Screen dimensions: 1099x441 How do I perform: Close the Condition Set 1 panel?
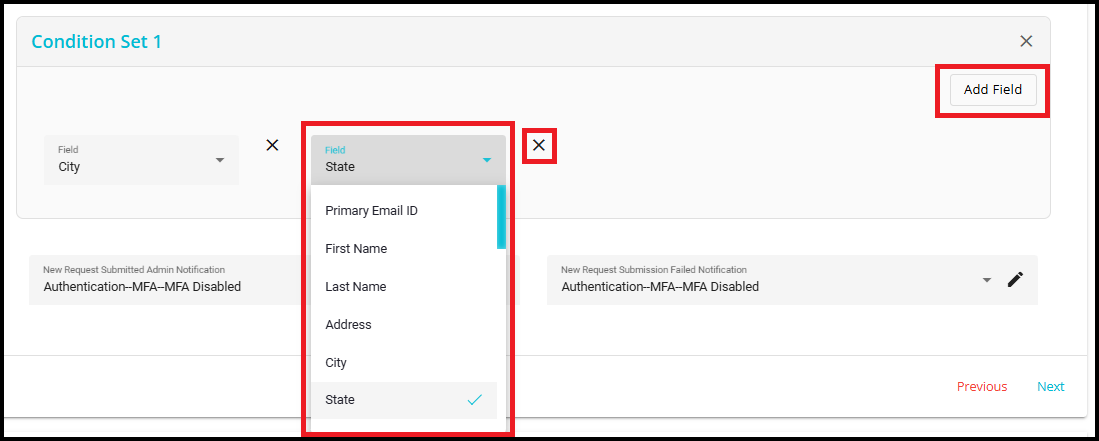point(1026,41)
